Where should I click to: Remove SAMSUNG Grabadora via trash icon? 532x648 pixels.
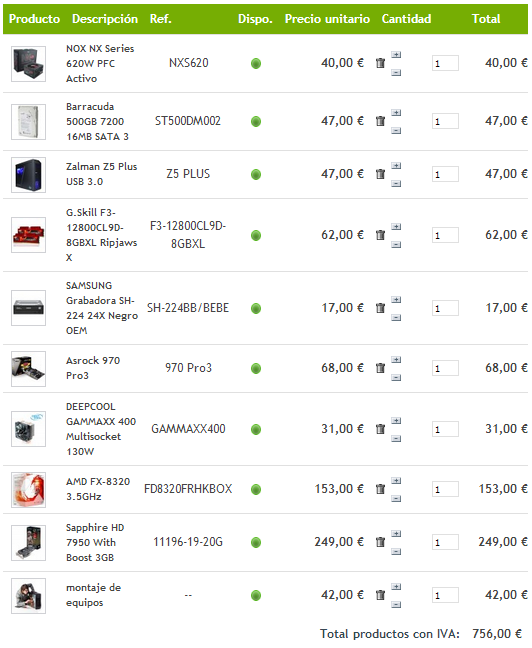(380, 308)
